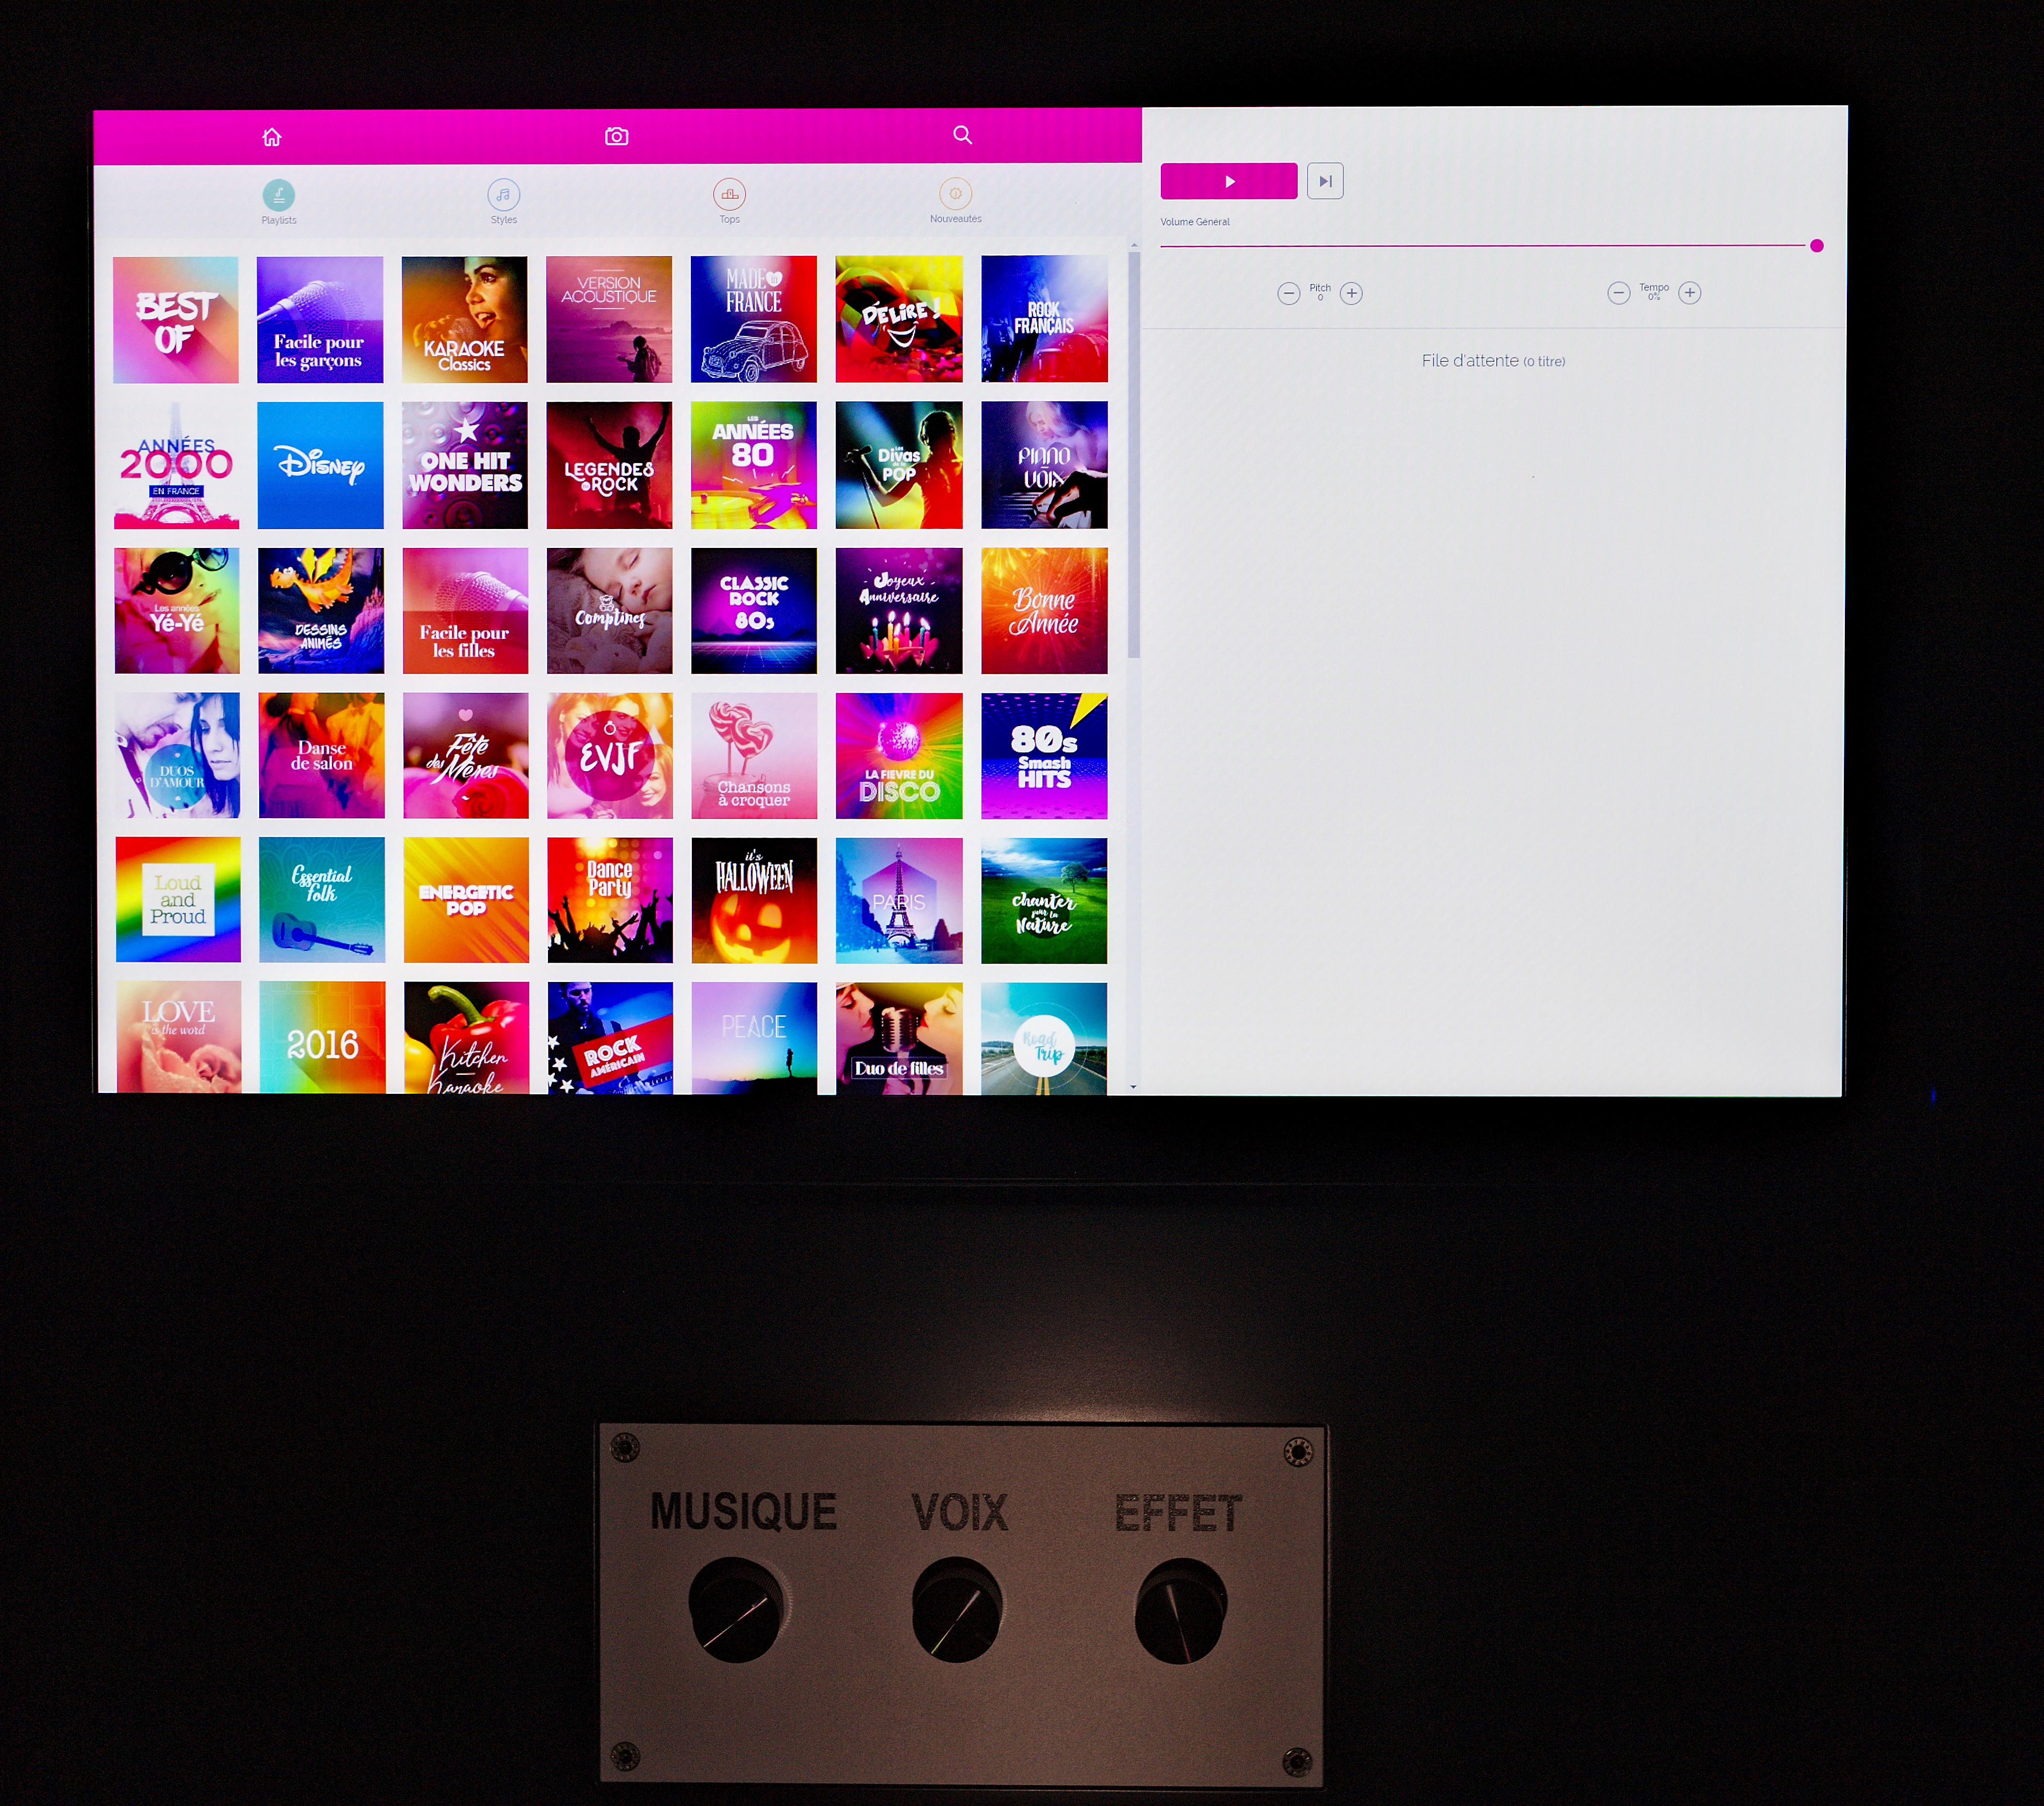Screen dimensions: 2044x1806
Task: Select the Playlists tab
Action: click(x=279, y=202)
